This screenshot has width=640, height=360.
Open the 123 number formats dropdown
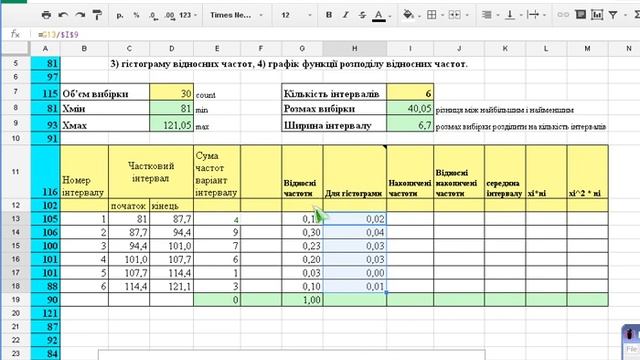(x=188, y=15)
